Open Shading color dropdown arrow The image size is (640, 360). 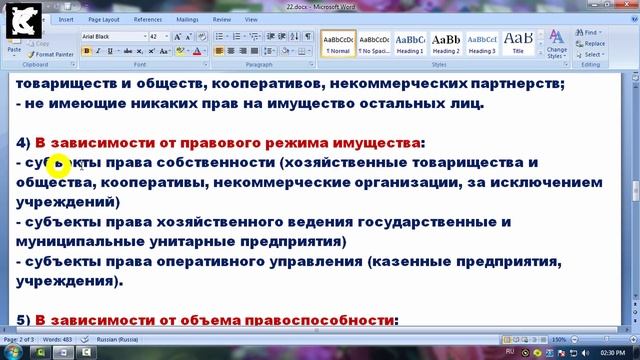(292, 51)
